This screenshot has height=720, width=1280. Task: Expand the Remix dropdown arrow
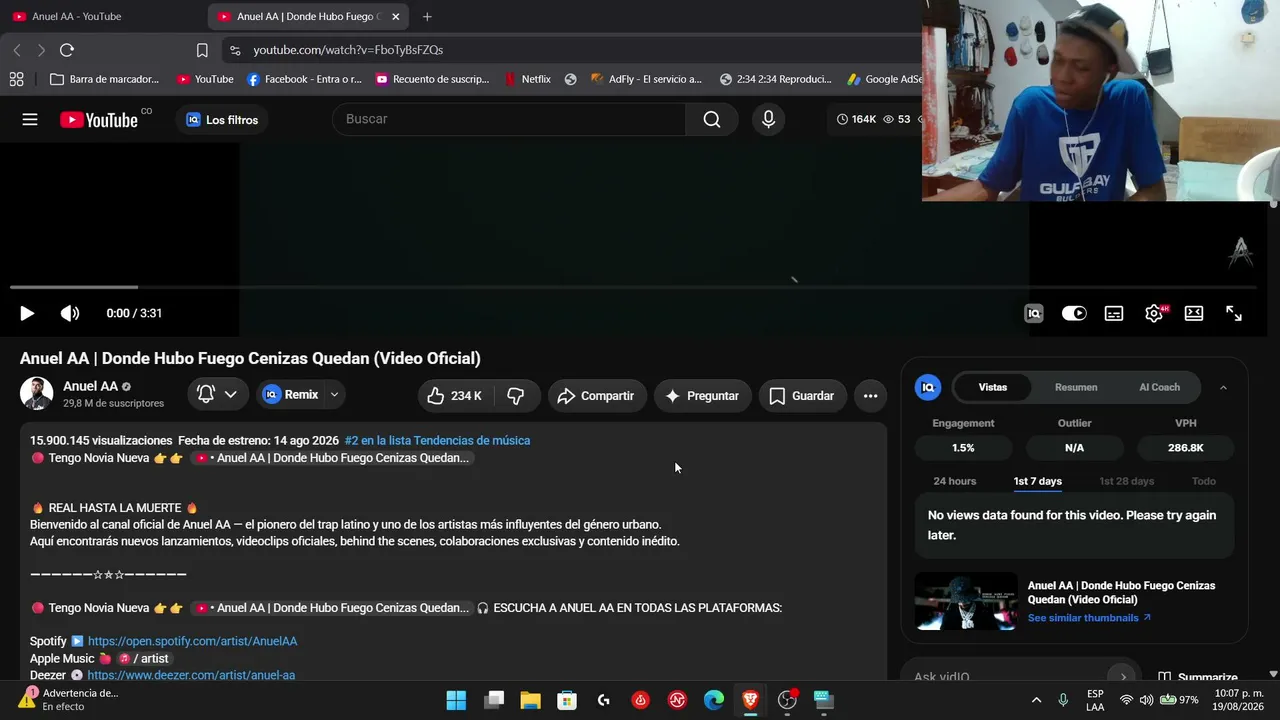[x=334, y=394]
